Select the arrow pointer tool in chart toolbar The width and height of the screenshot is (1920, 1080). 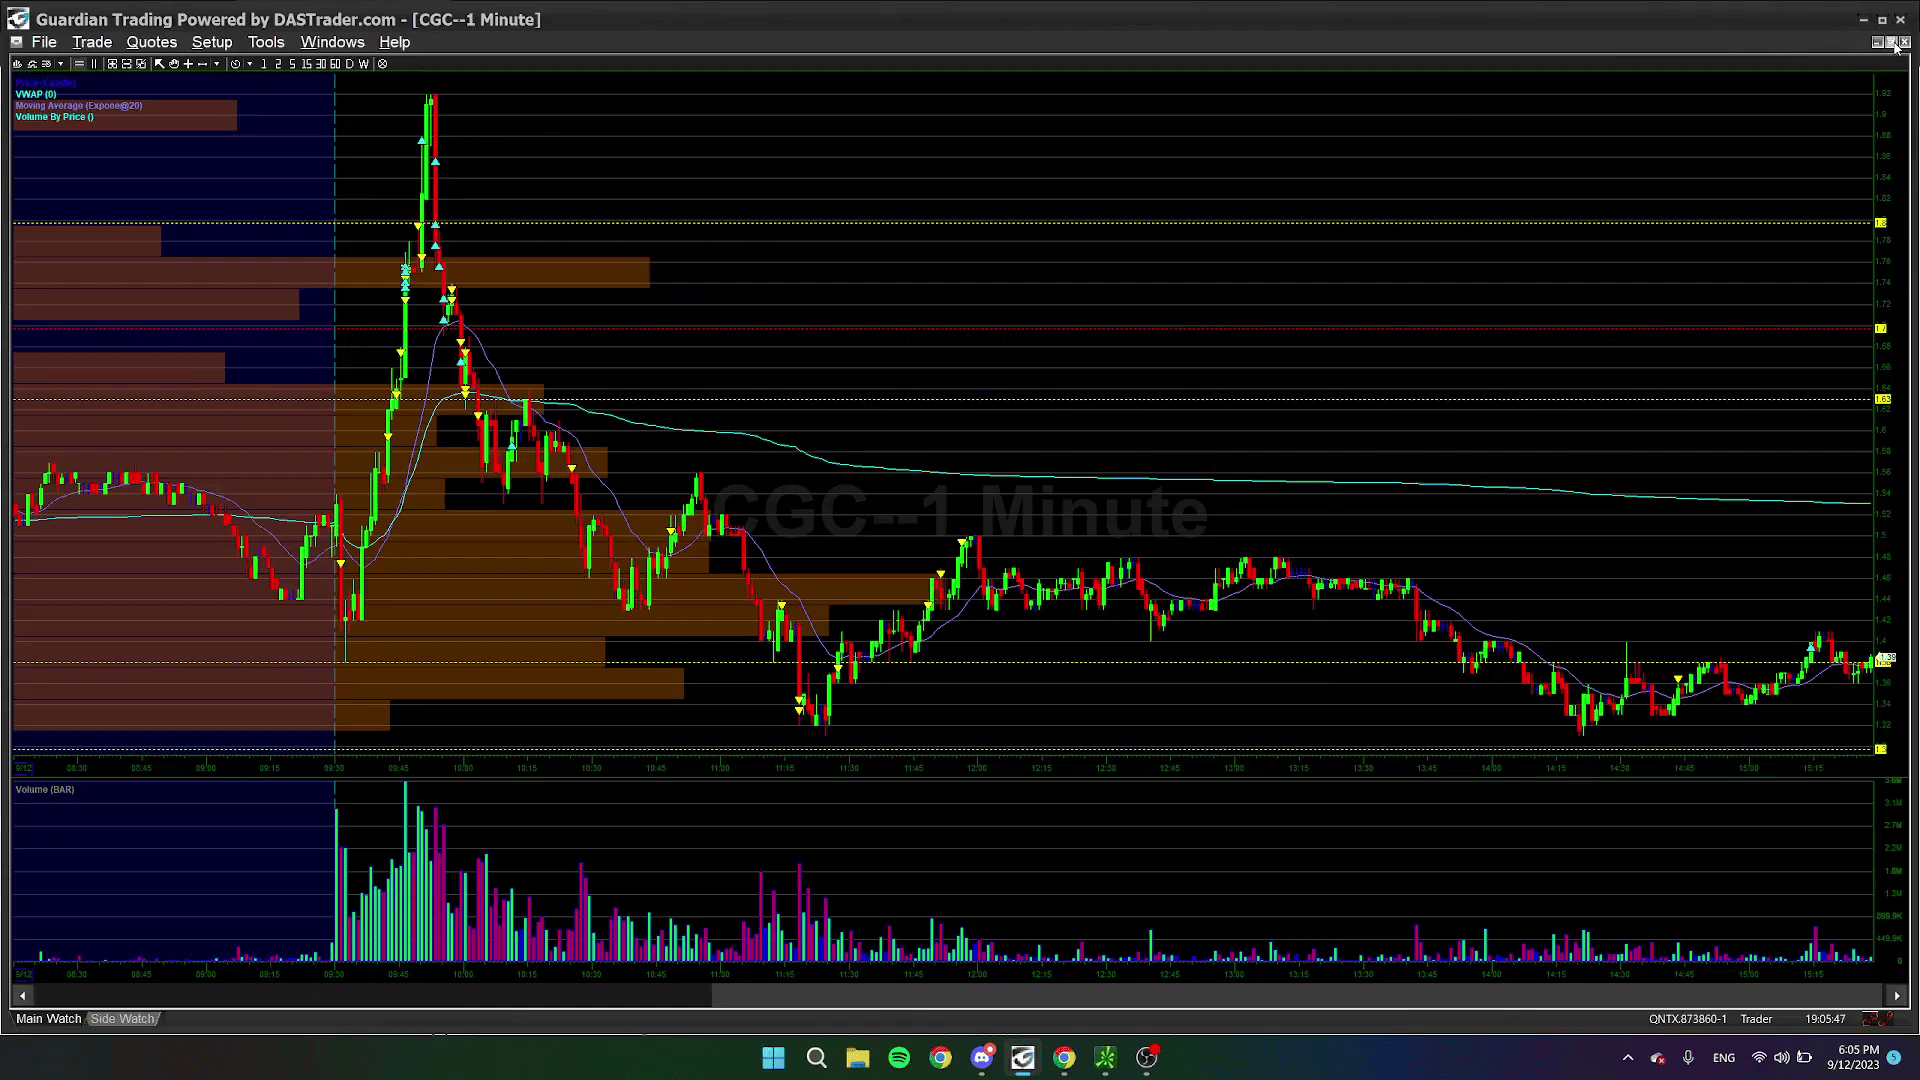pos(159,64)
